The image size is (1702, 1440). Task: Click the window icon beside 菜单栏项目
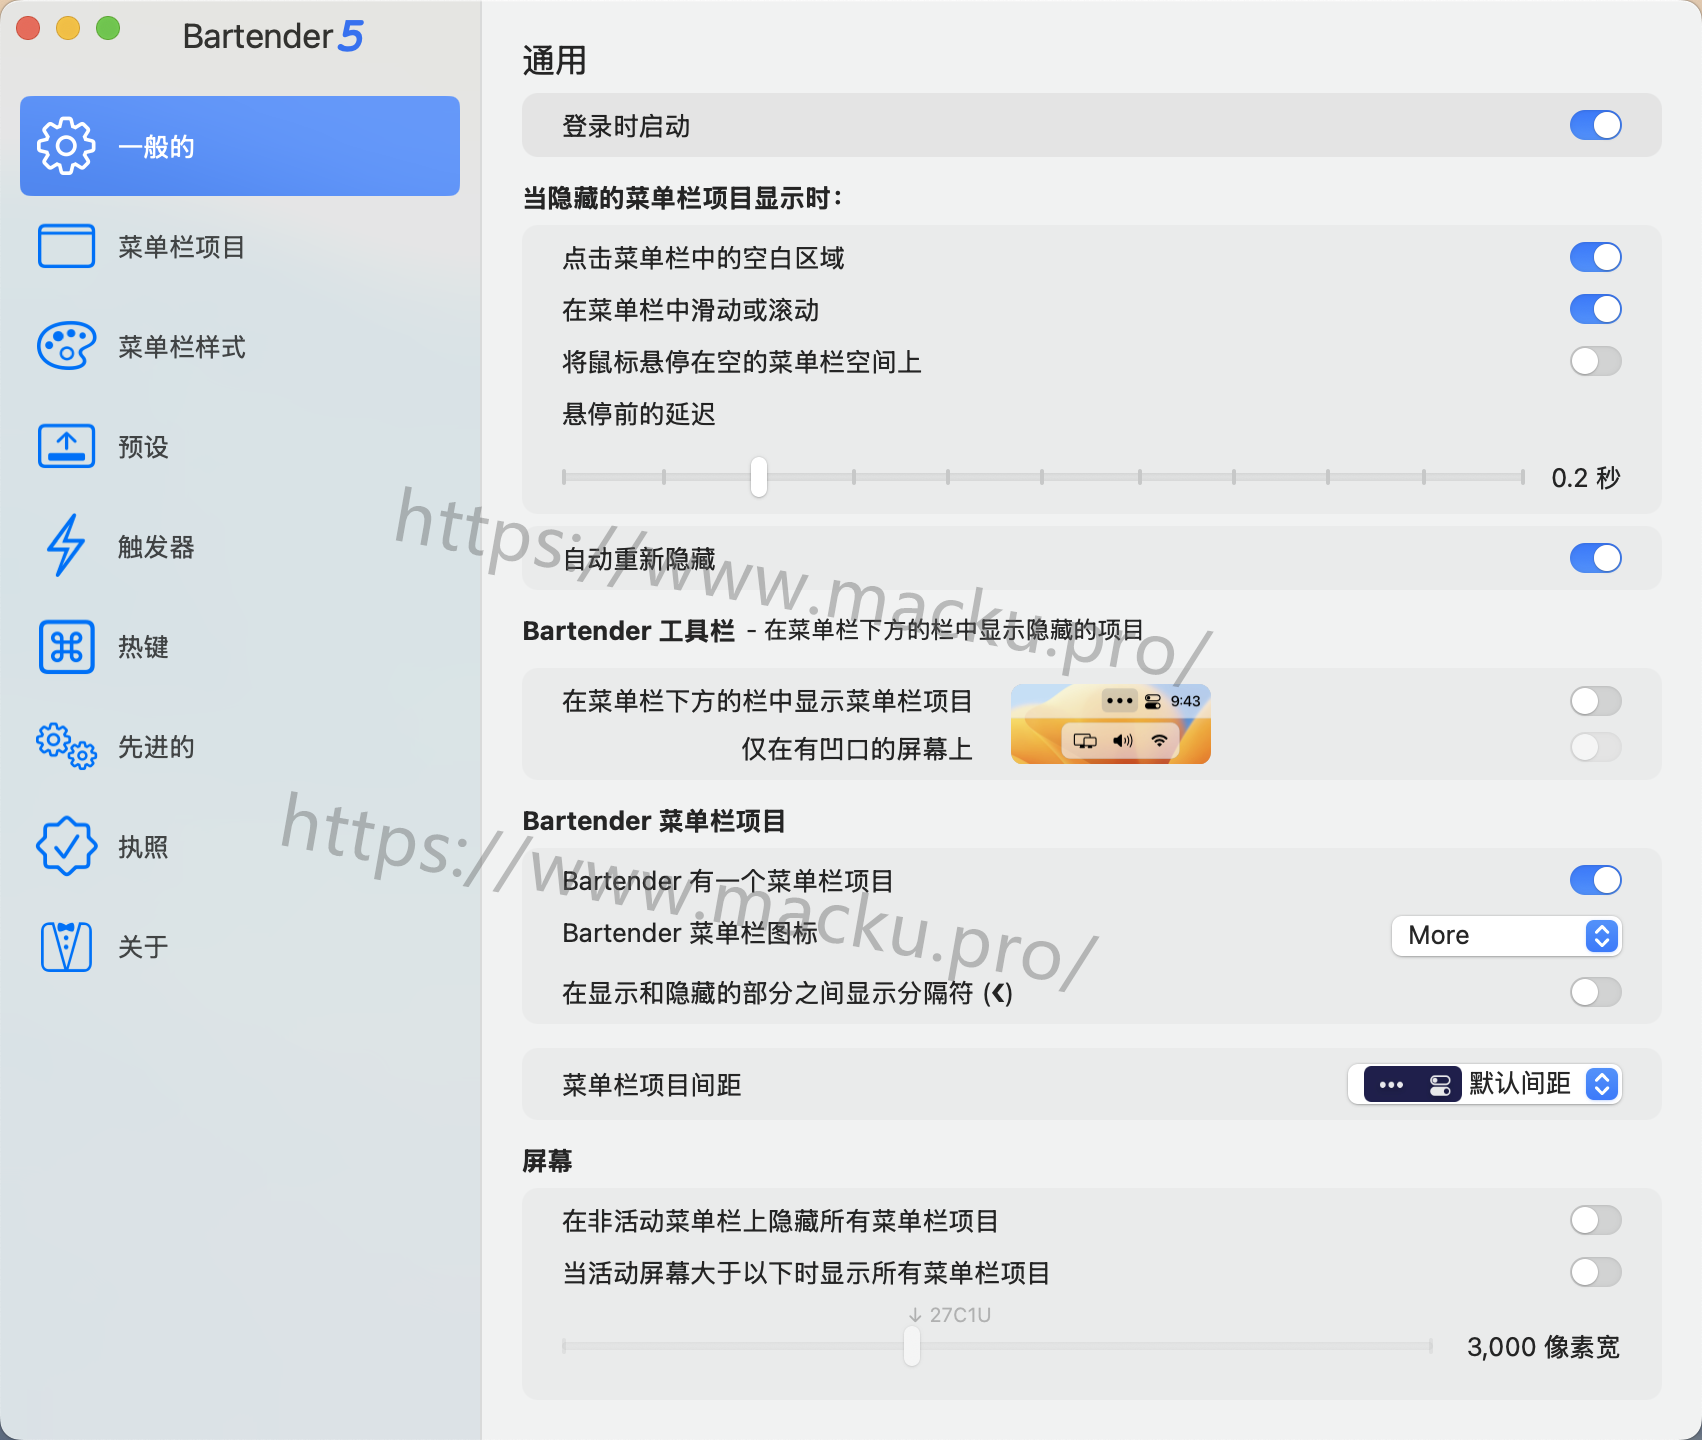[x=66, y=246]
